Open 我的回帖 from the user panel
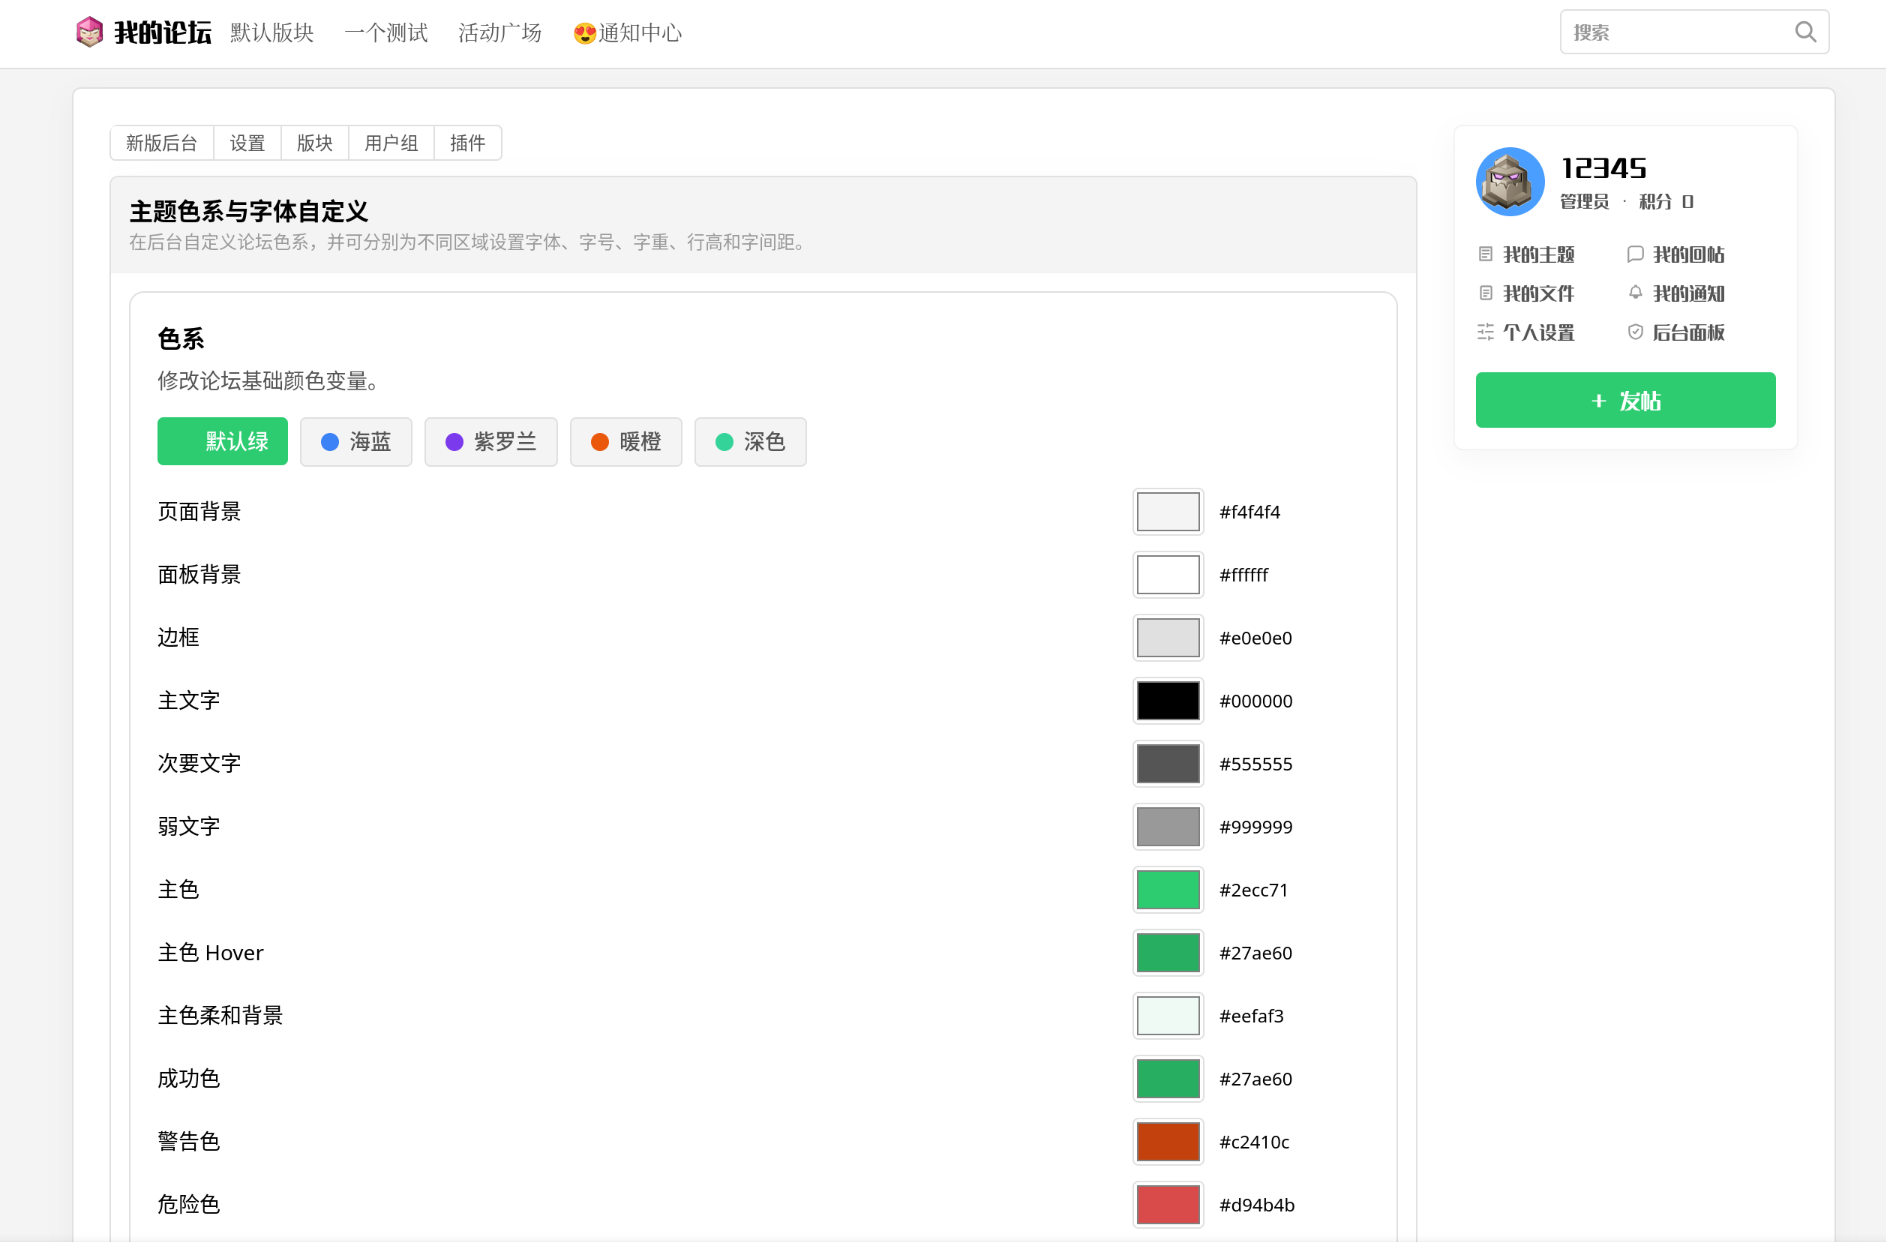The image size is (1886, 1242). click(x=1676, y=255)
